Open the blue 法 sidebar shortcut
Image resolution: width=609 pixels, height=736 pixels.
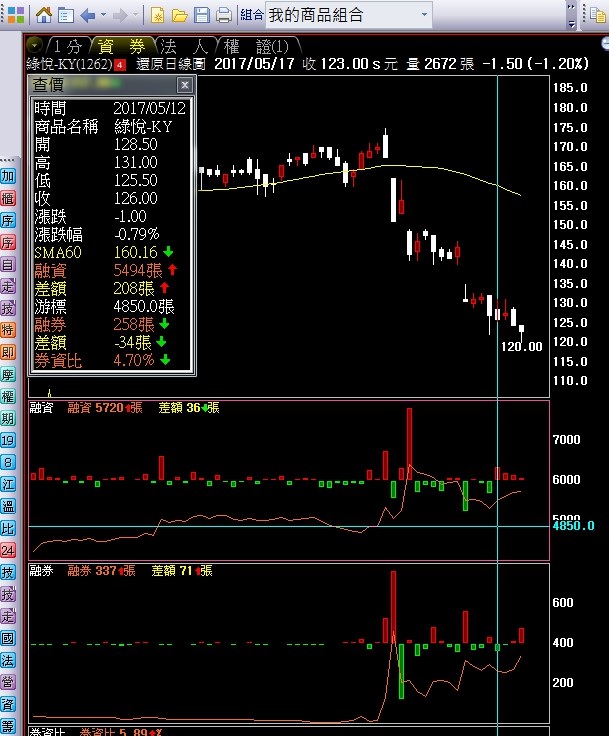8,660
